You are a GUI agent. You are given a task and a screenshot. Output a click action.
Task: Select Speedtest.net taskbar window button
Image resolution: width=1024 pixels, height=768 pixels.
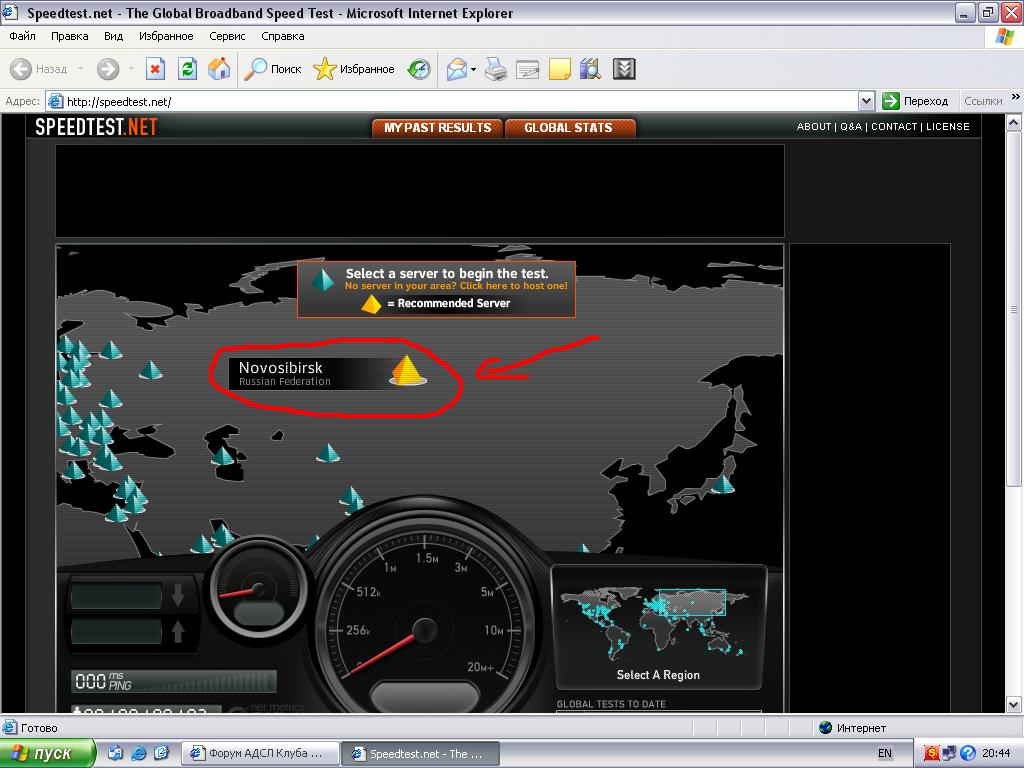[421, 754]
